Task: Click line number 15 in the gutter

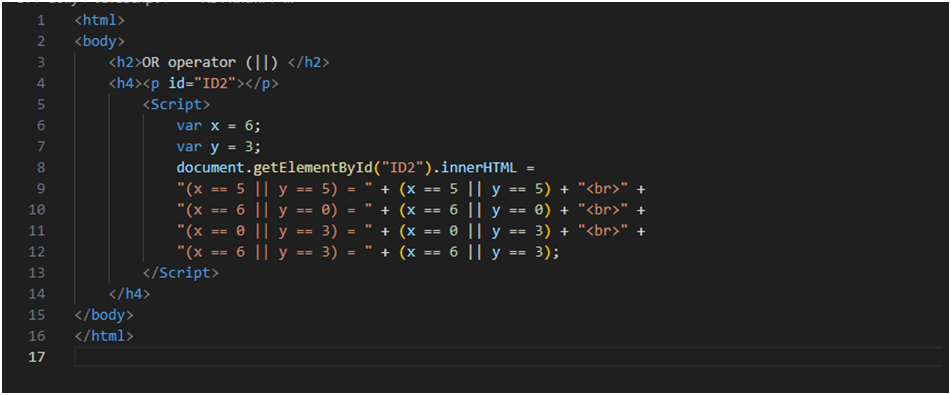Action: click(37, 315)
